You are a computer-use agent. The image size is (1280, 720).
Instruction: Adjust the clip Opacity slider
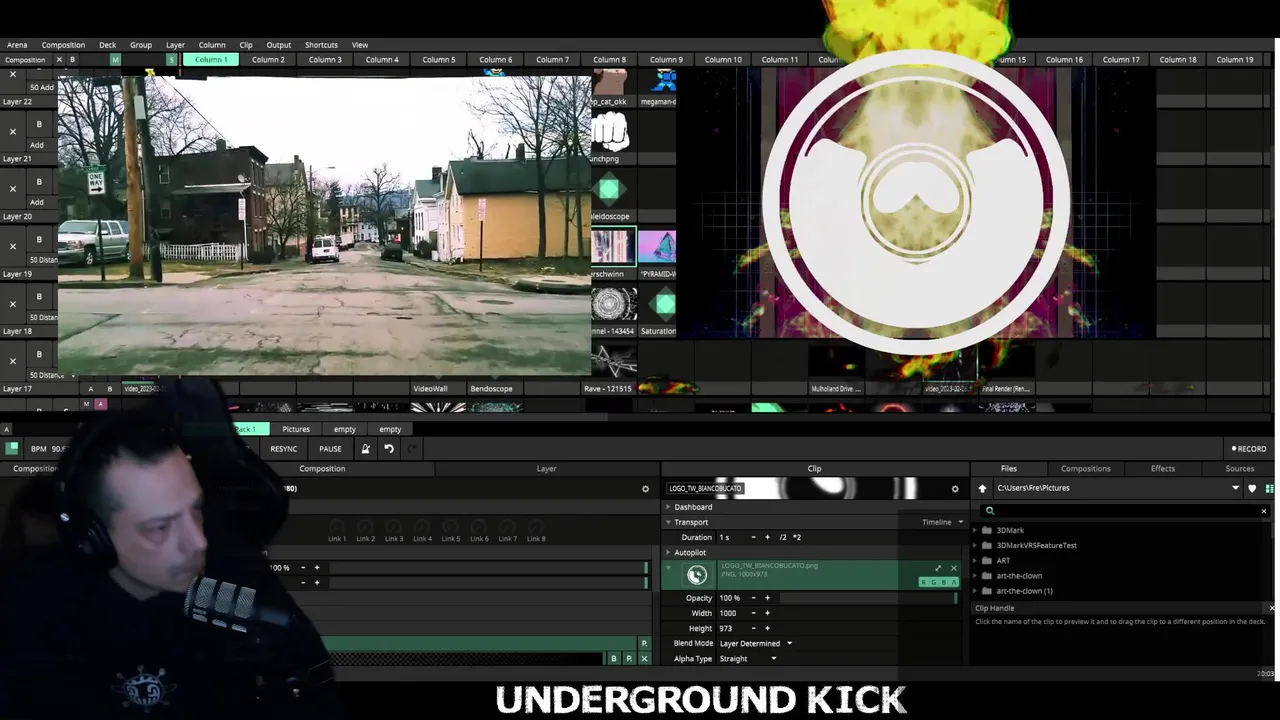coord(868,598)
